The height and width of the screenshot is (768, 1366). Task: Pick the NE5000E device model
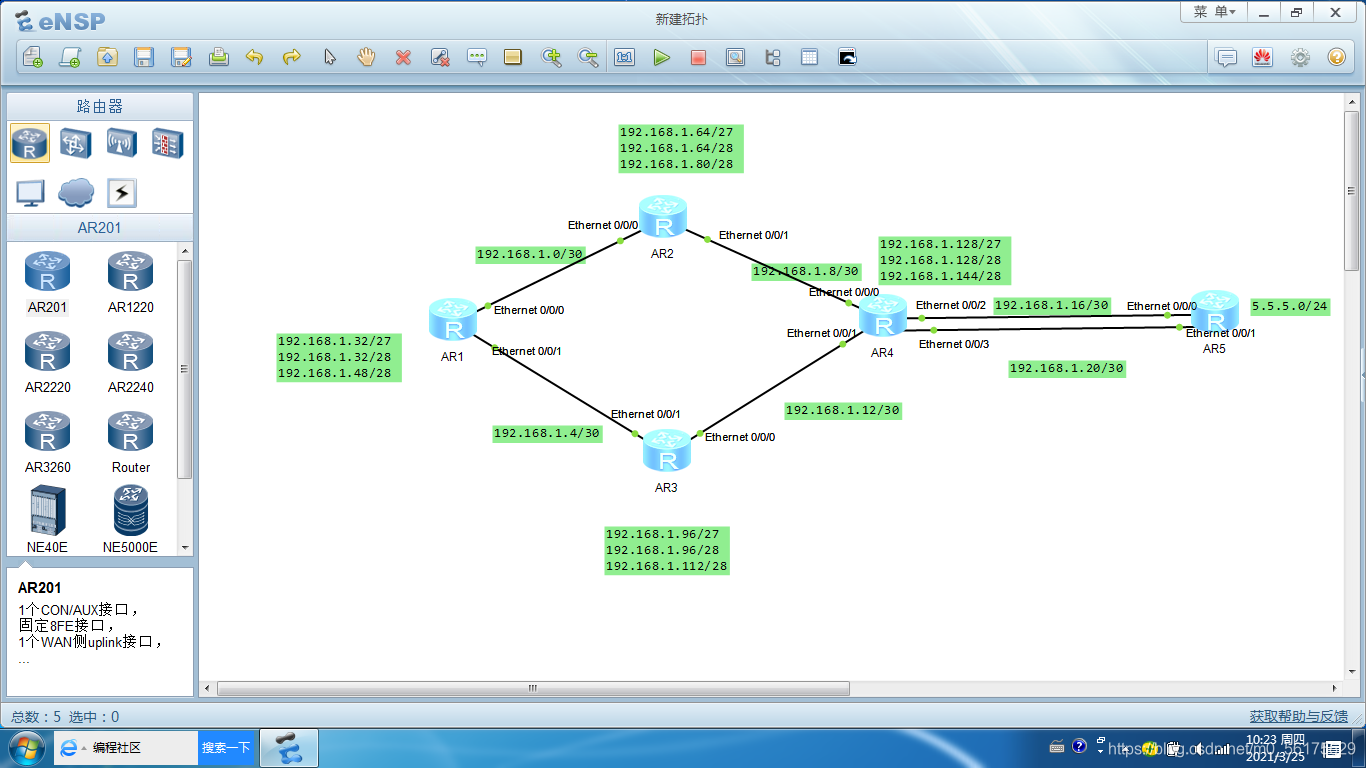coord(130,520)
